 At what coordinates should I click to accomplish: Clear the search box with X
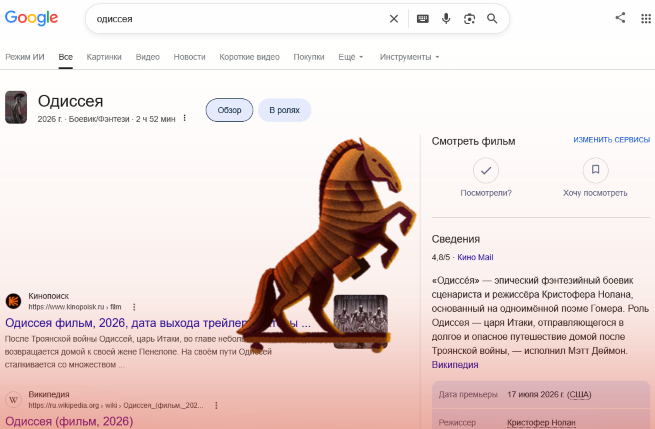(394, 19)
